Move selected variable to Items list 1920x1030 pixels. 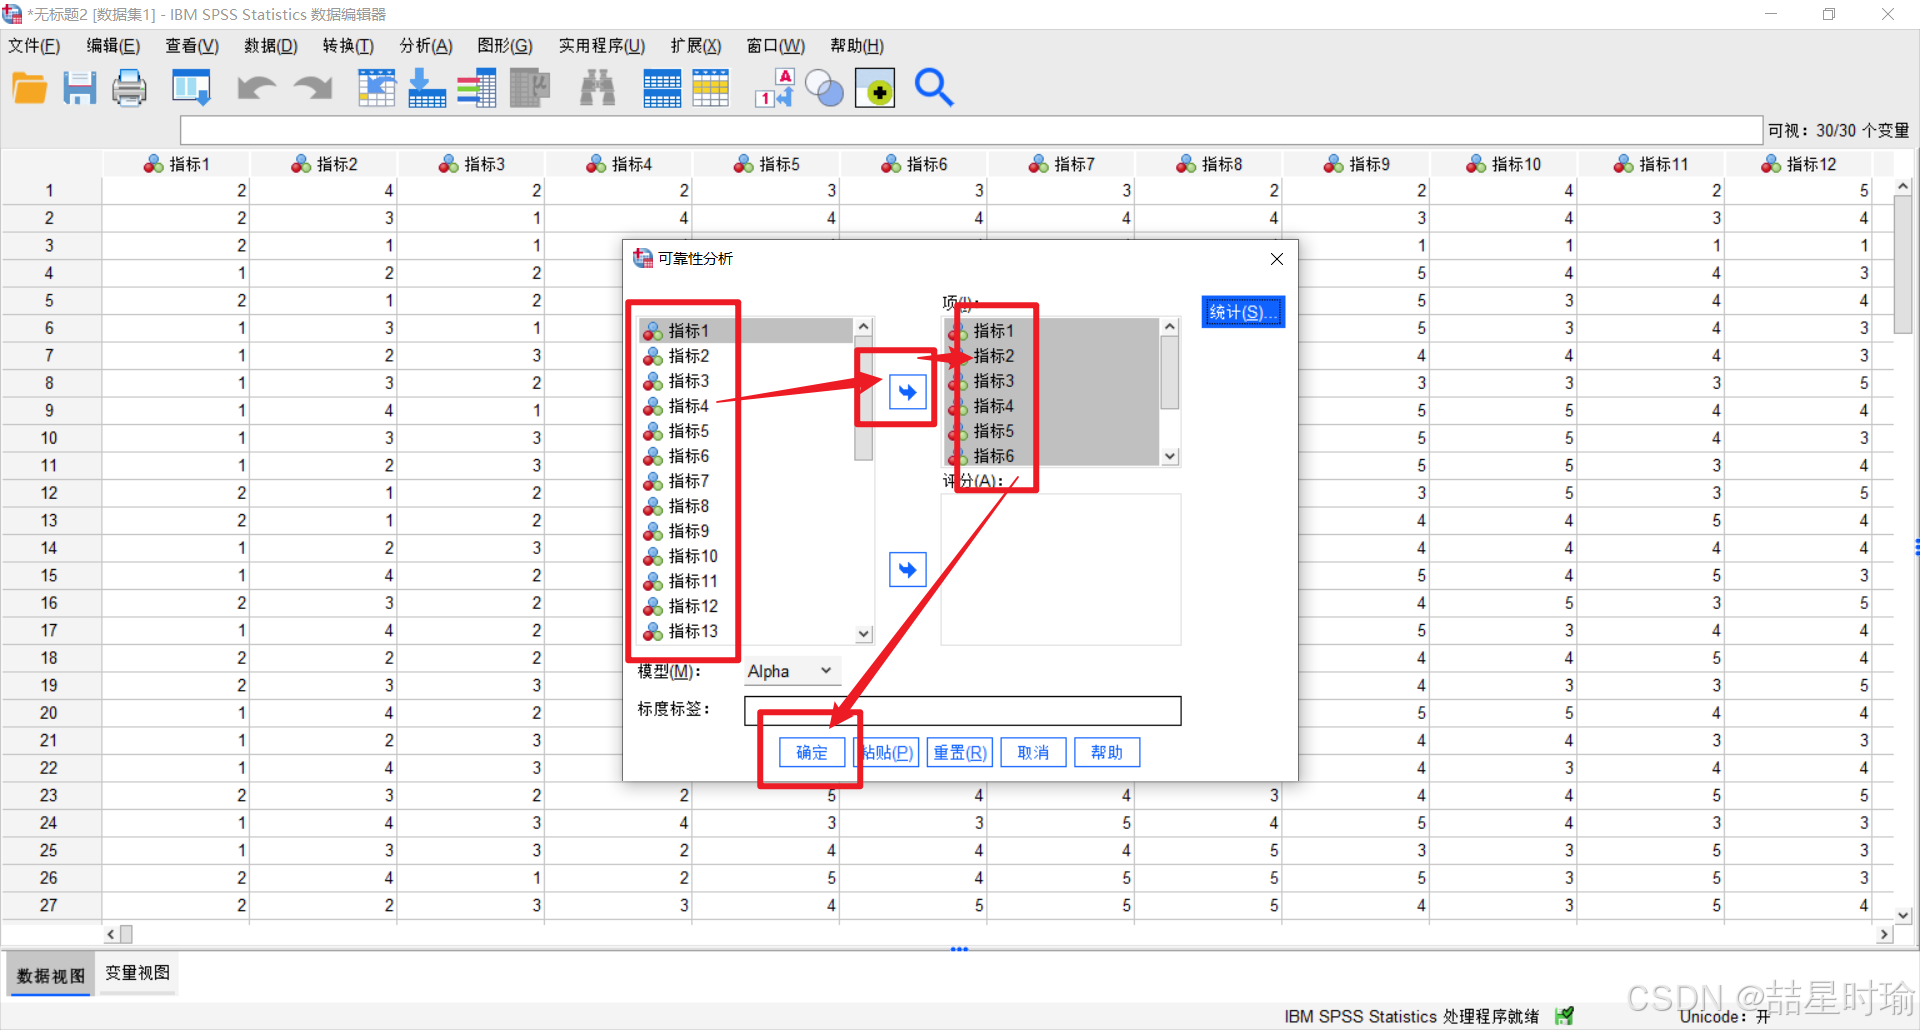pos(908,392)
